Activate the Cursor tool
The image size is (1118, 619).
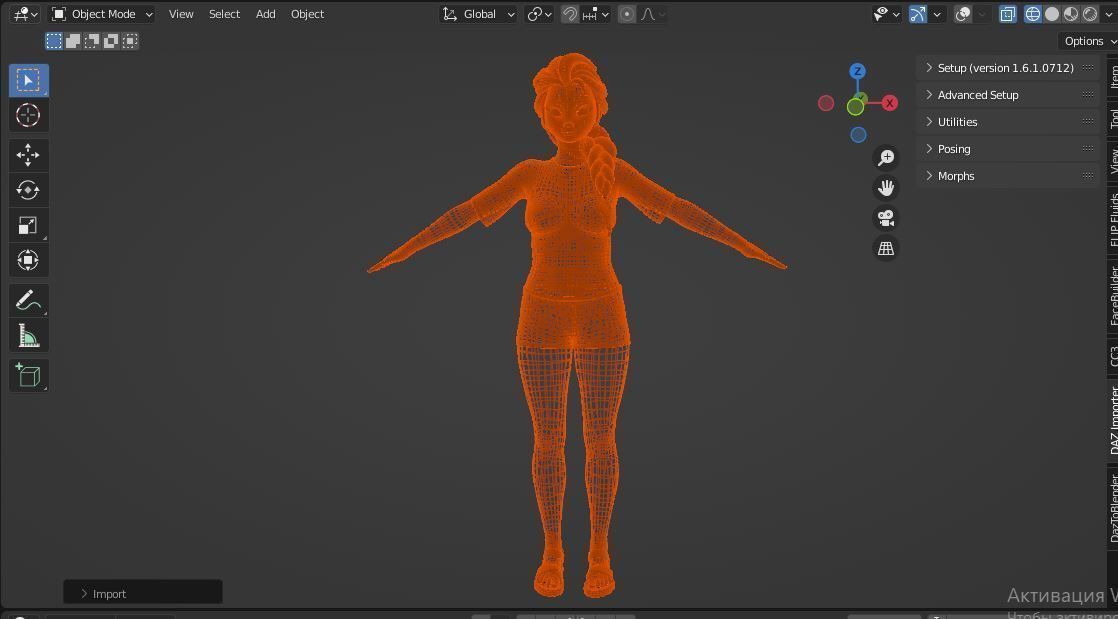[x=29, y=116]
